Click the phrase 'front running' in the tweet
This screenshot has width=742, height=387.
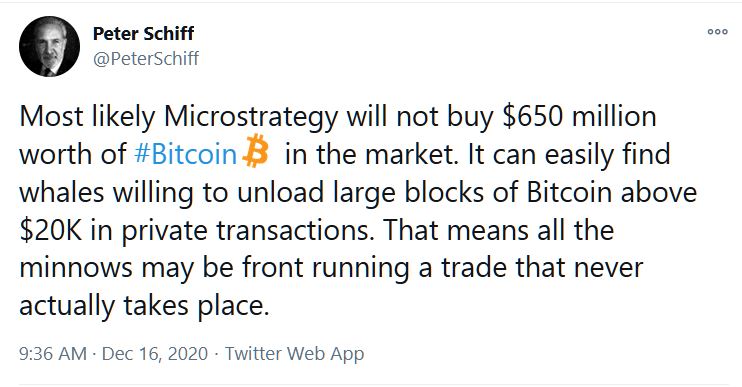pos(326,268)
